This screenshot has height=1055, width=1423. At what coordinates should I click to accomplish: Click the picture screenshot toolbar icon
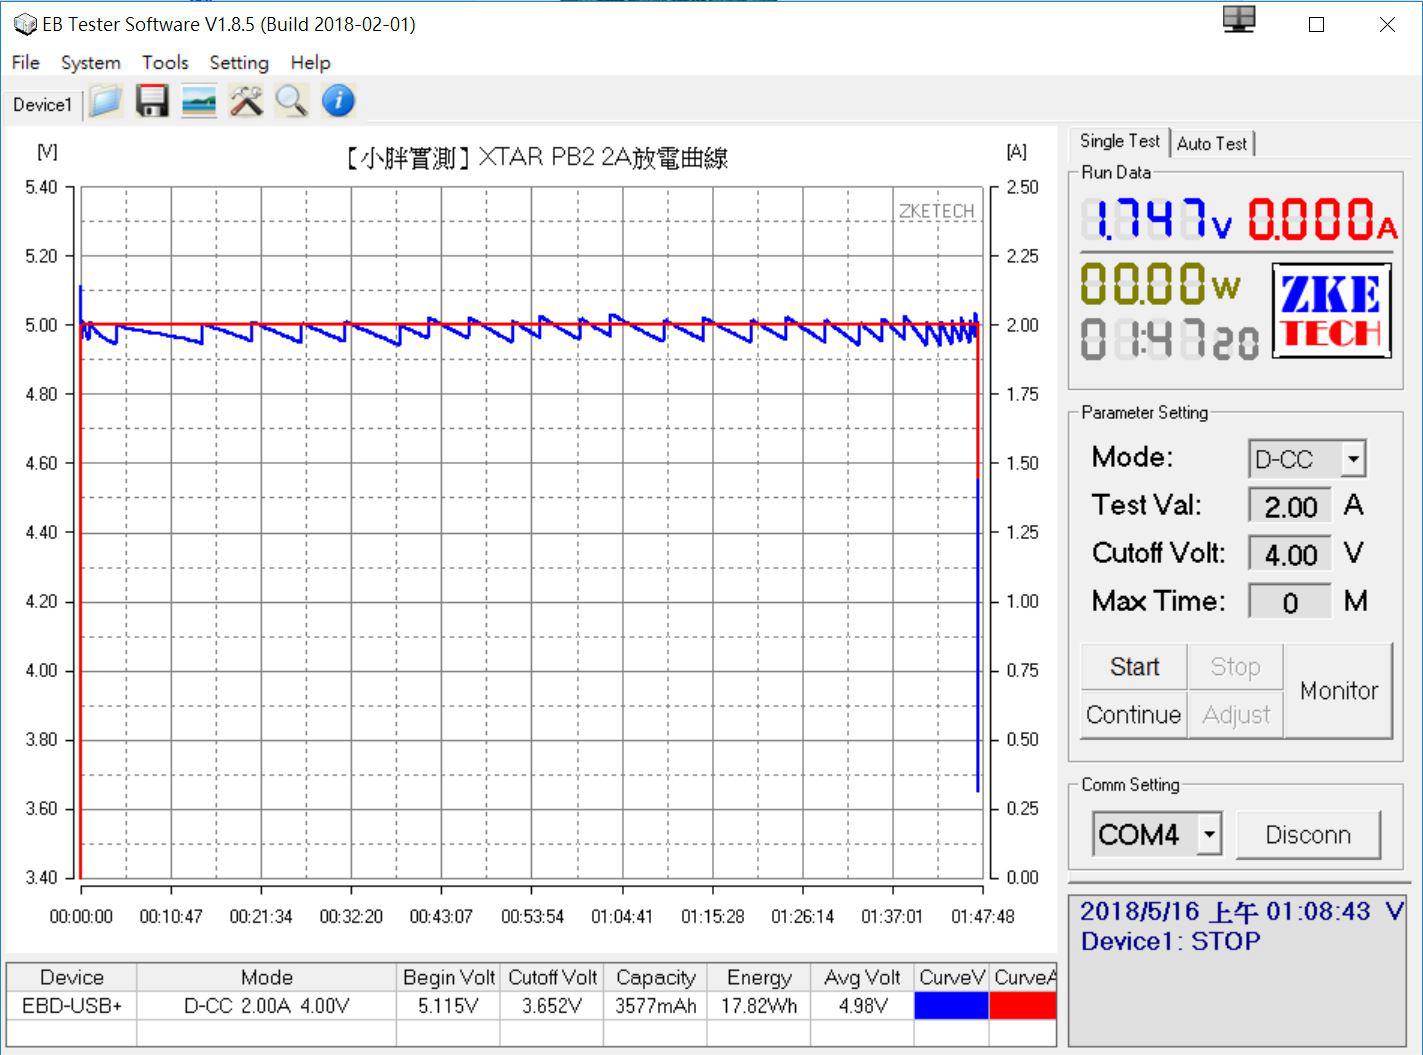[198, 102]
